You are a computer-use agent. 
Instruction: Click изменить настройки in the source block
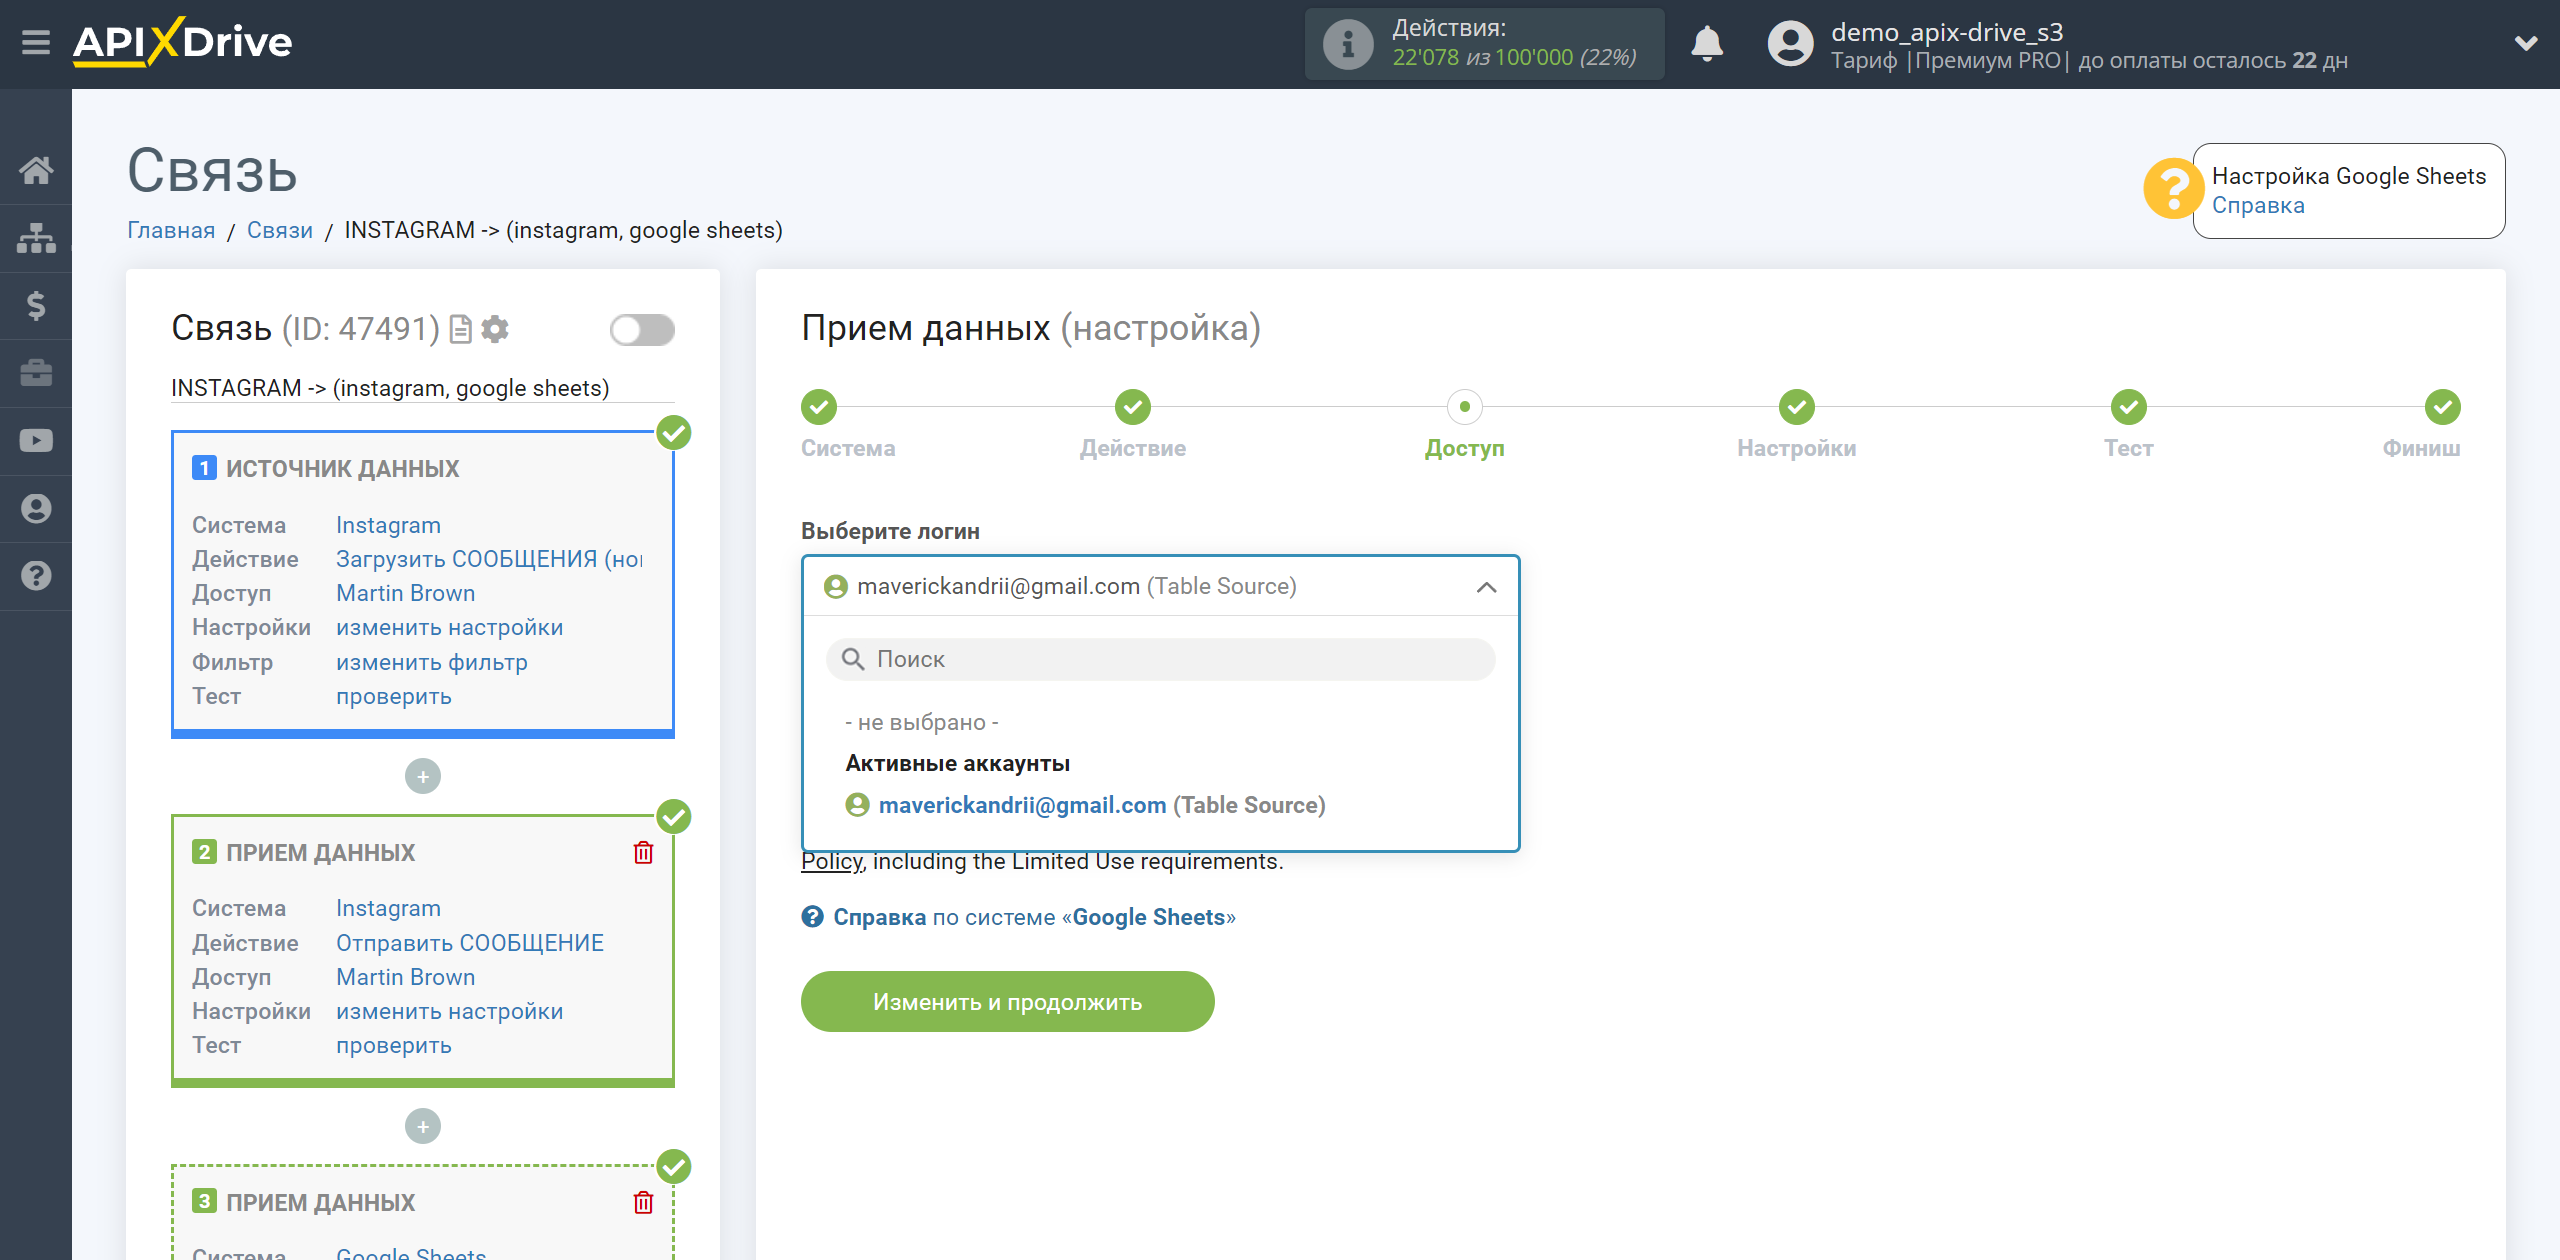[449, 627]
